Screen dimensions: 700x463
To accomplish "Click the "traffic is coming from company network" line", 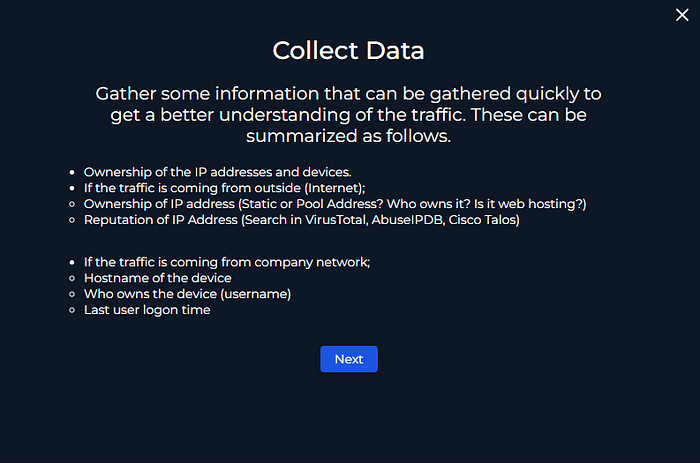I will tap(227, 262).
